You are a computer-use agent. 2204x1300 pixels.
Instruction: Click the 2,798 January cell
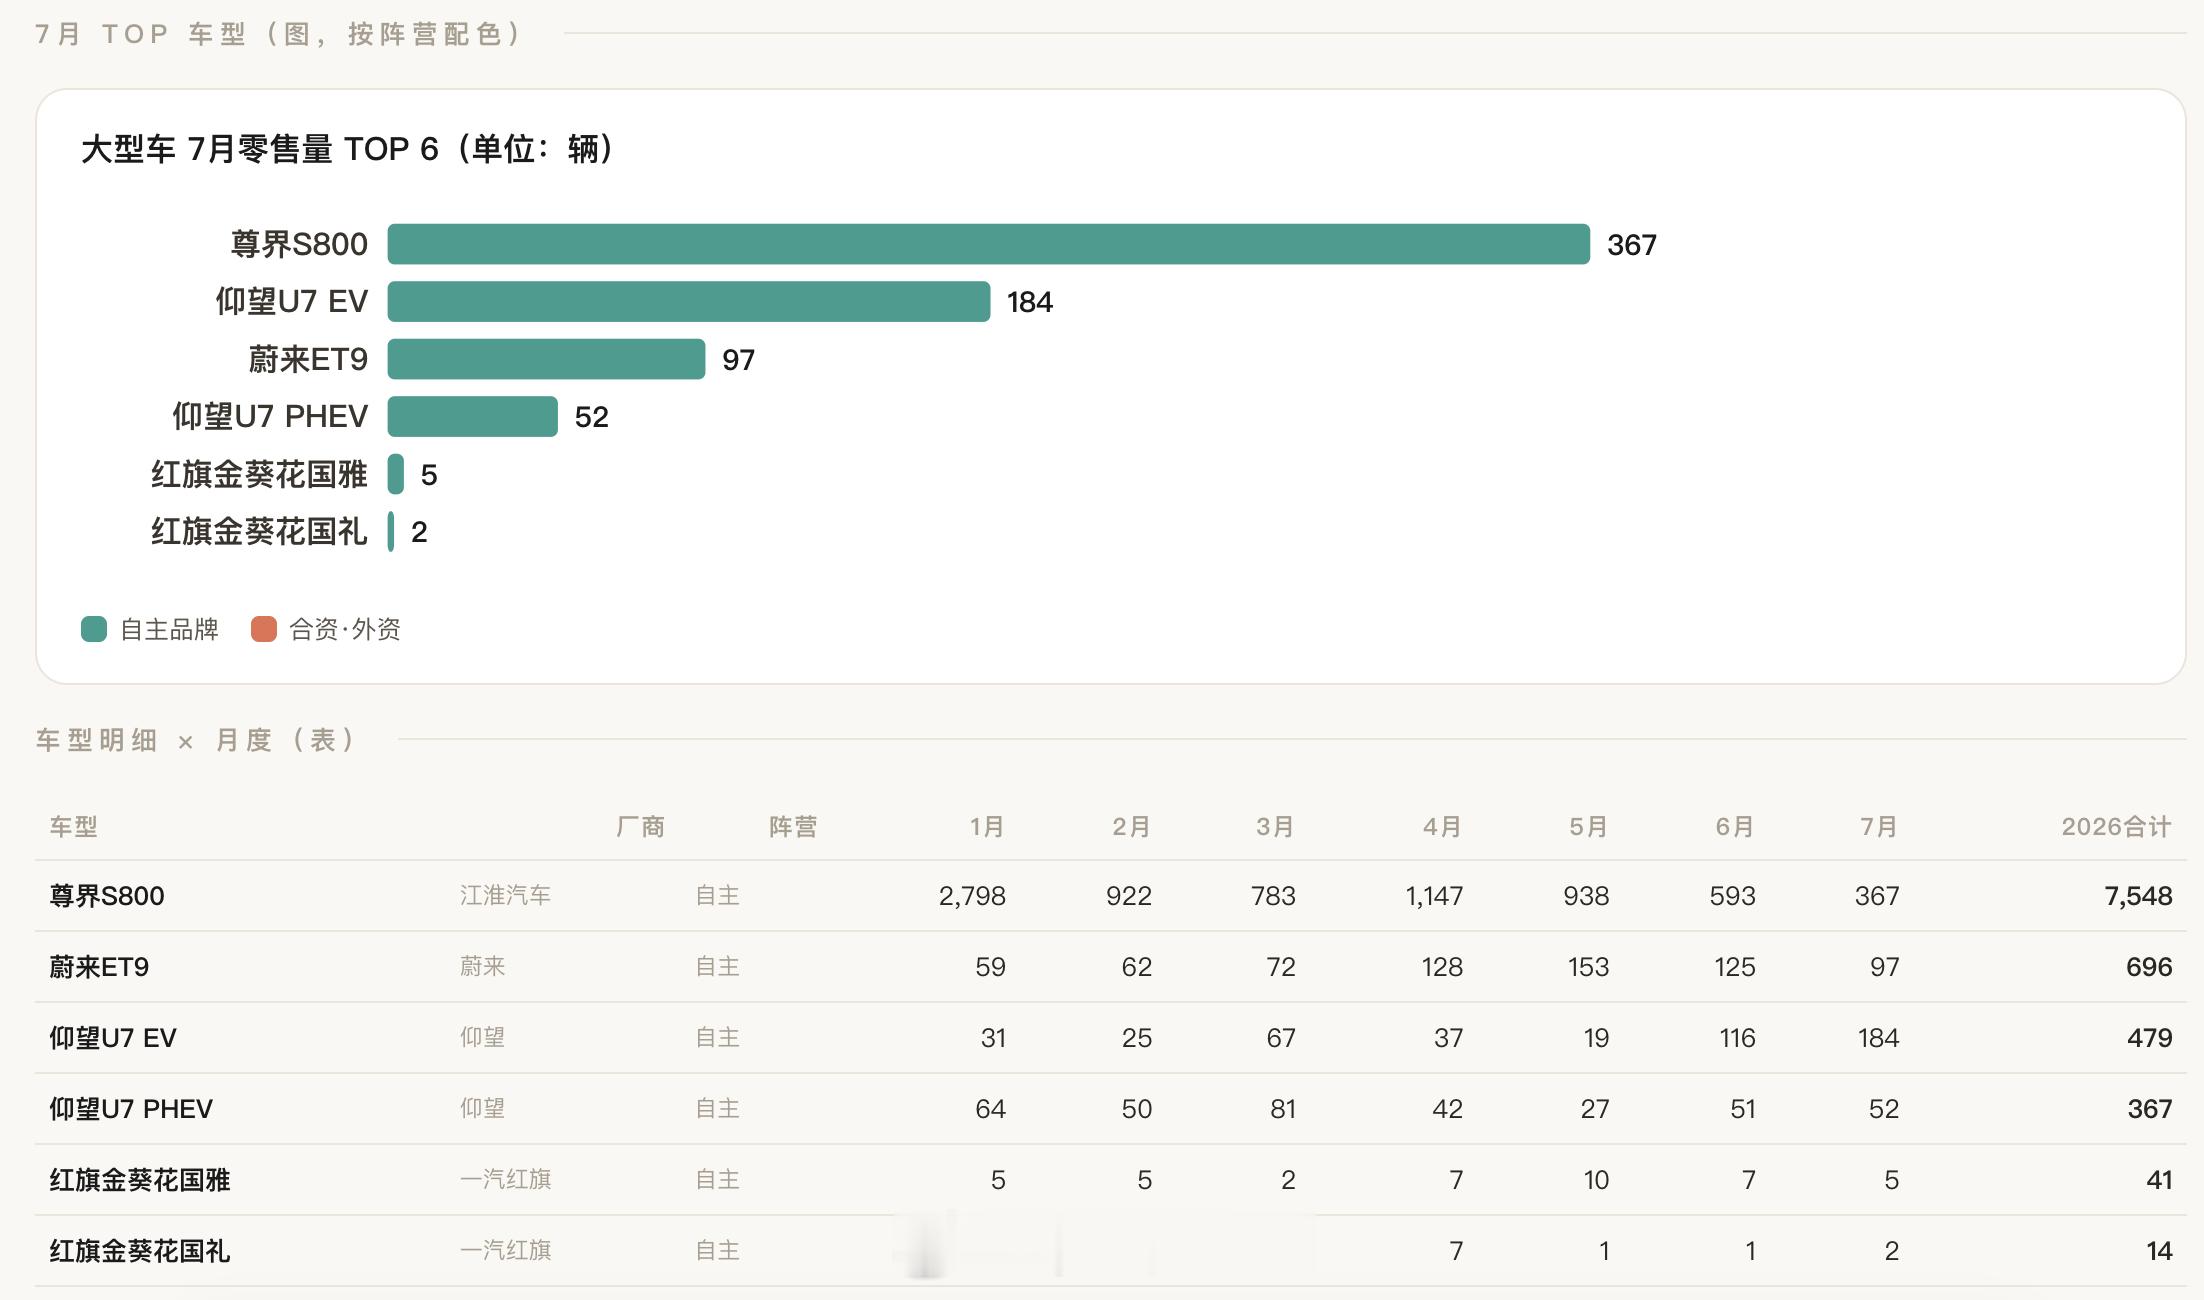[972, 896]
